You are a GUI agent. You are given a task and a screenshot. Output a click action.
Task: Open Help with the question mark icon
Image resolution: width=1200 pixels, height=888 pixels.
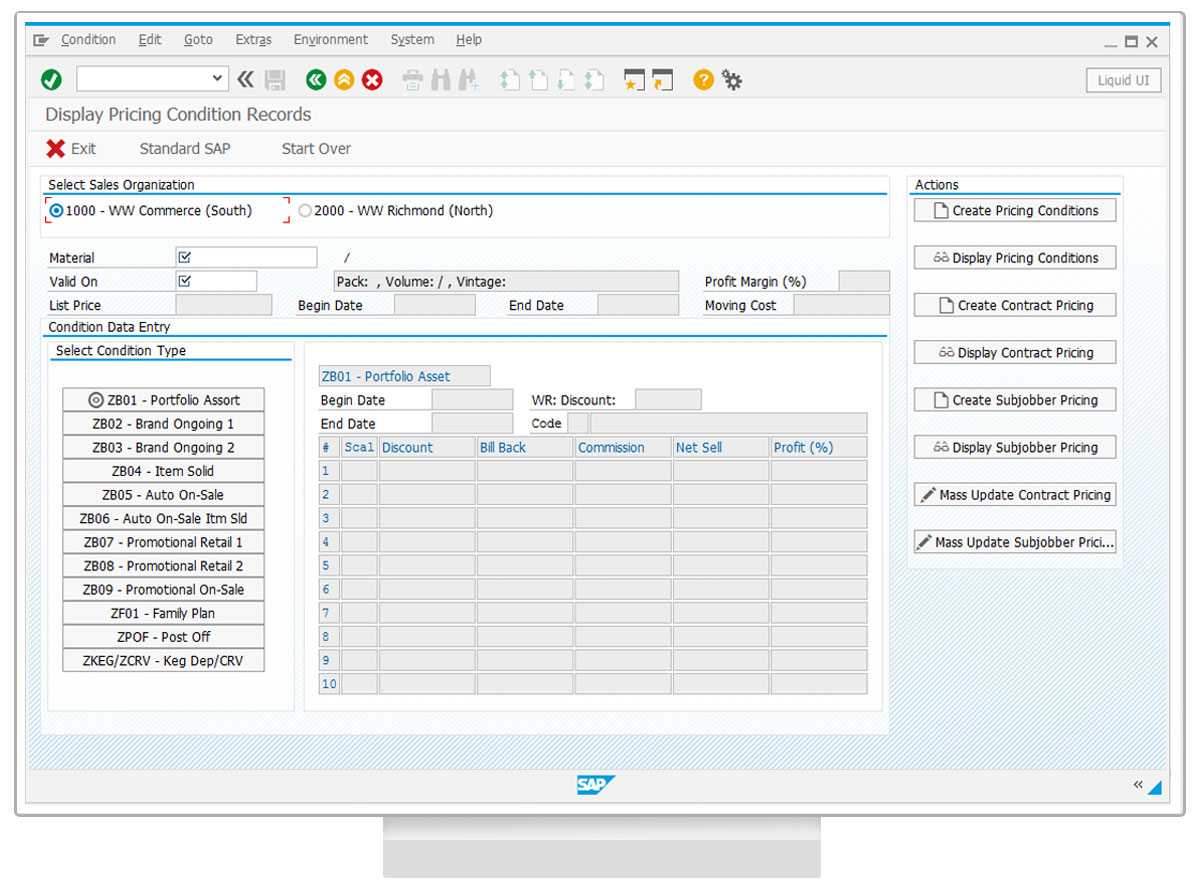703,80
